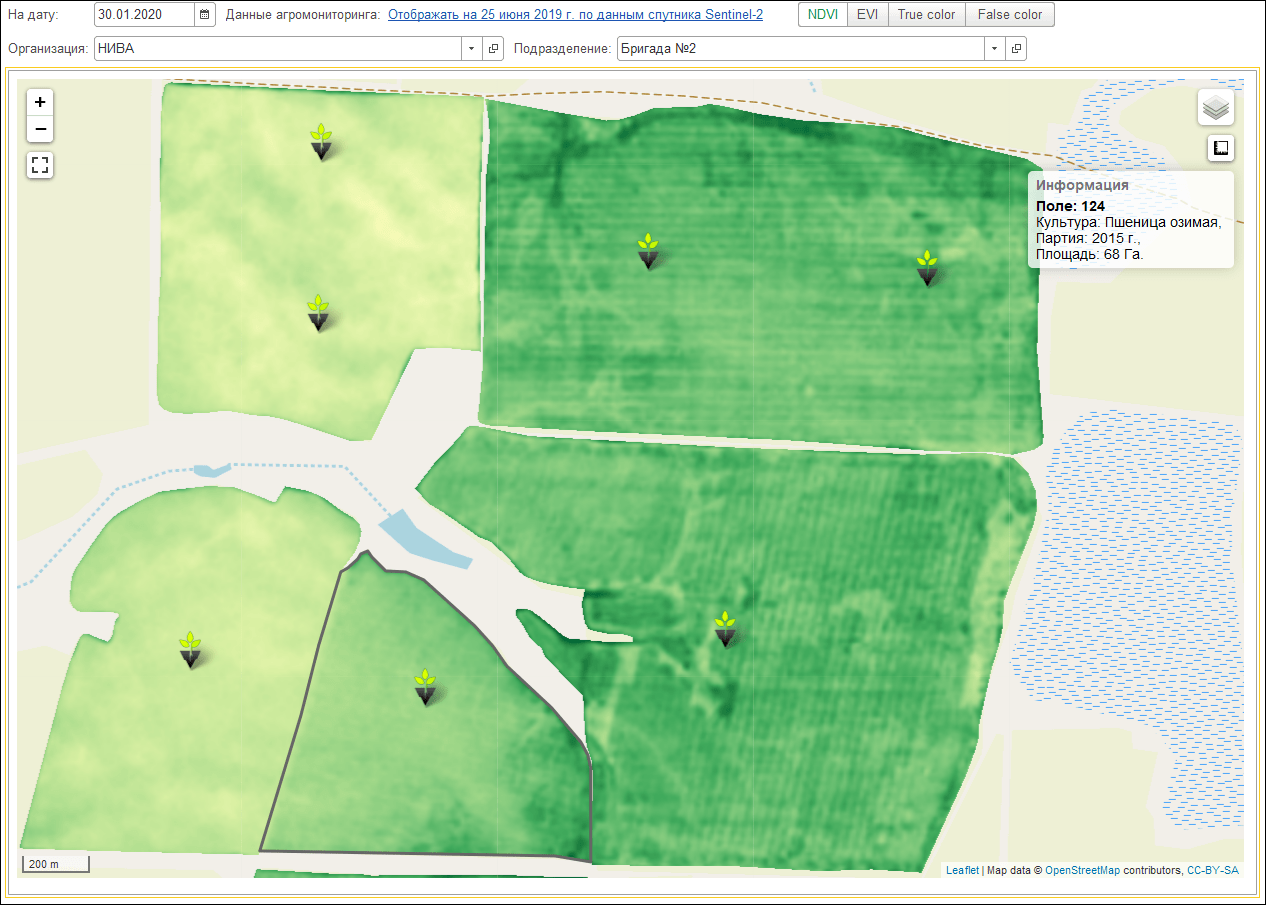Enable True color imagery
This screenshot has height=905, width=1266.
click(x=926, y=15)
